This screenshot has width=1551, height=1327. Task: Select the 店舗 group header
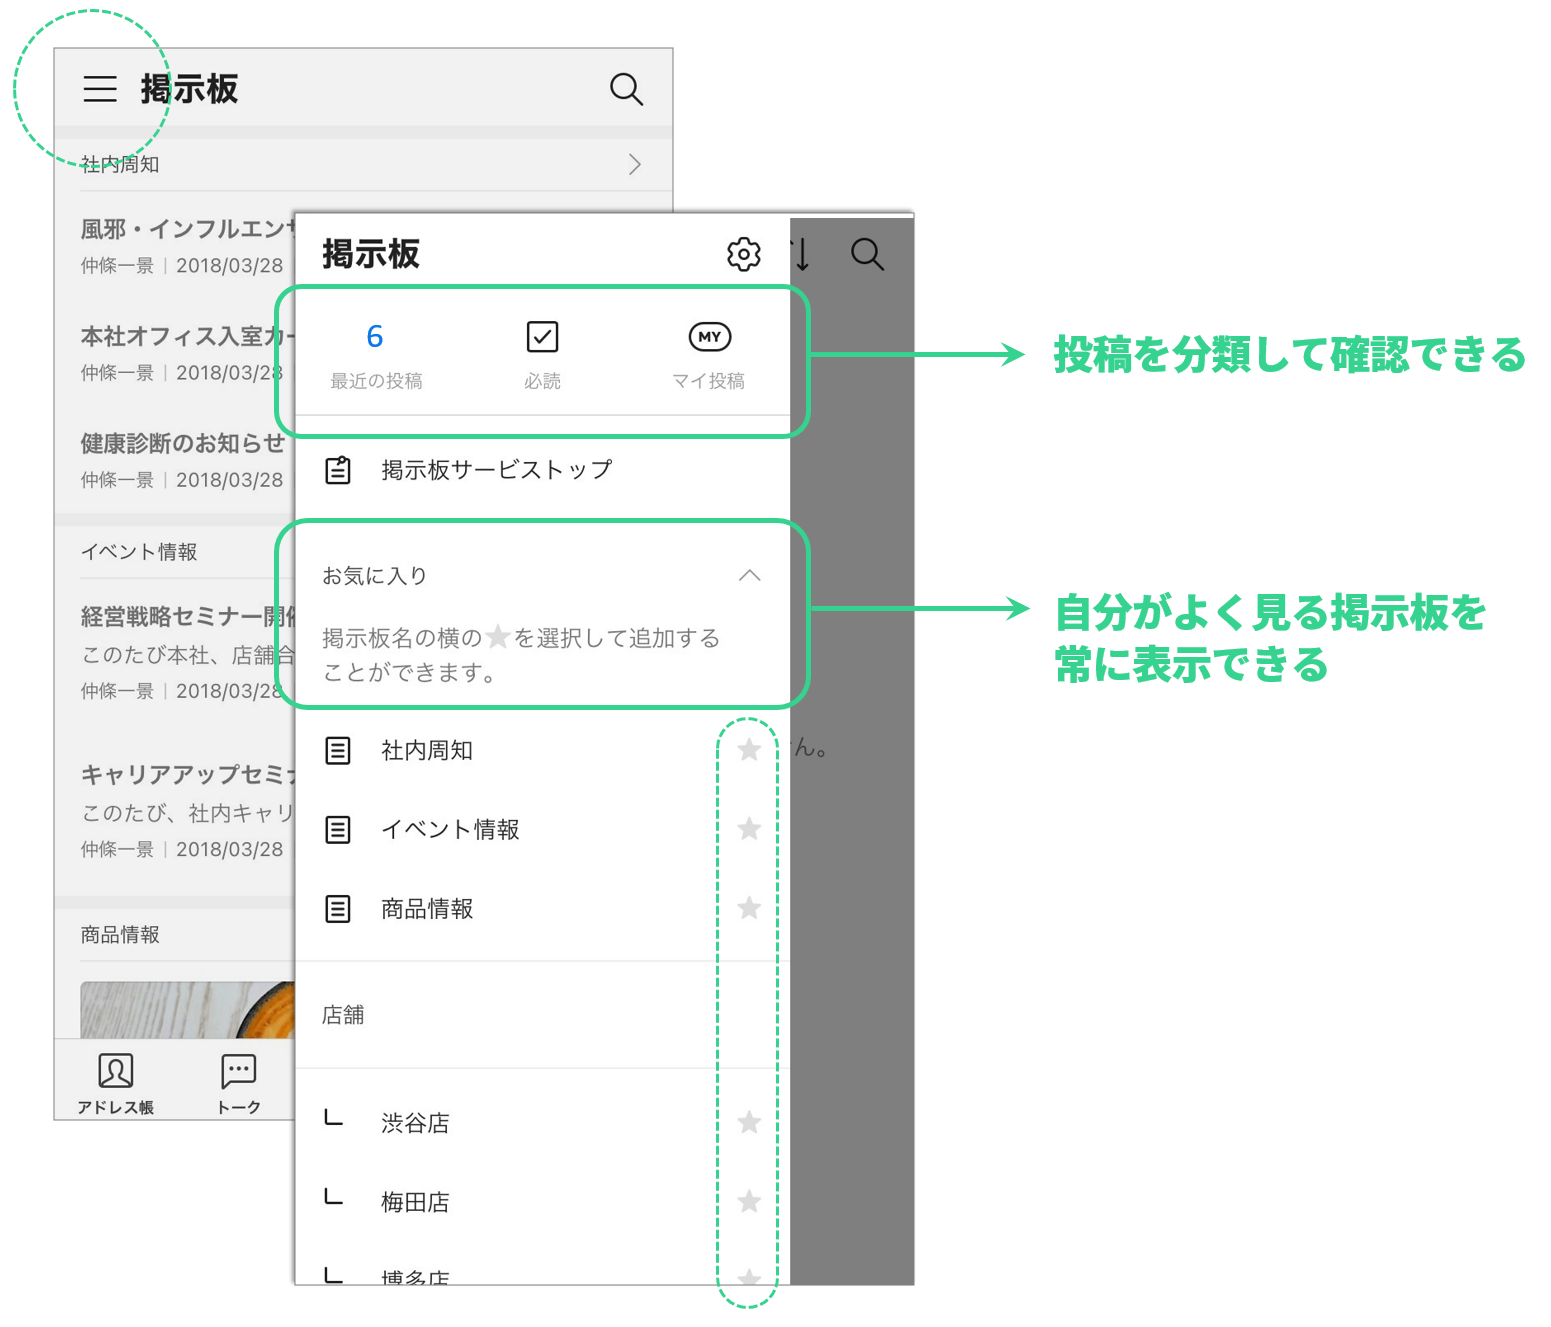343,1015
